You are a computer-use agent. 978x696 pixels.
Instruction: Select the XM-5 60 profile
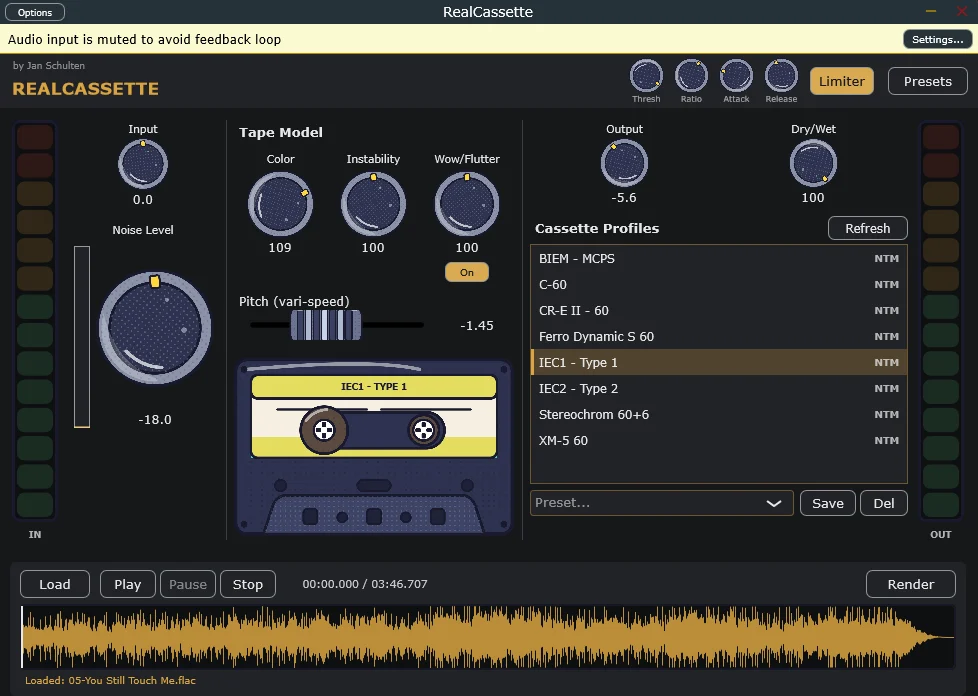[719, 440]
